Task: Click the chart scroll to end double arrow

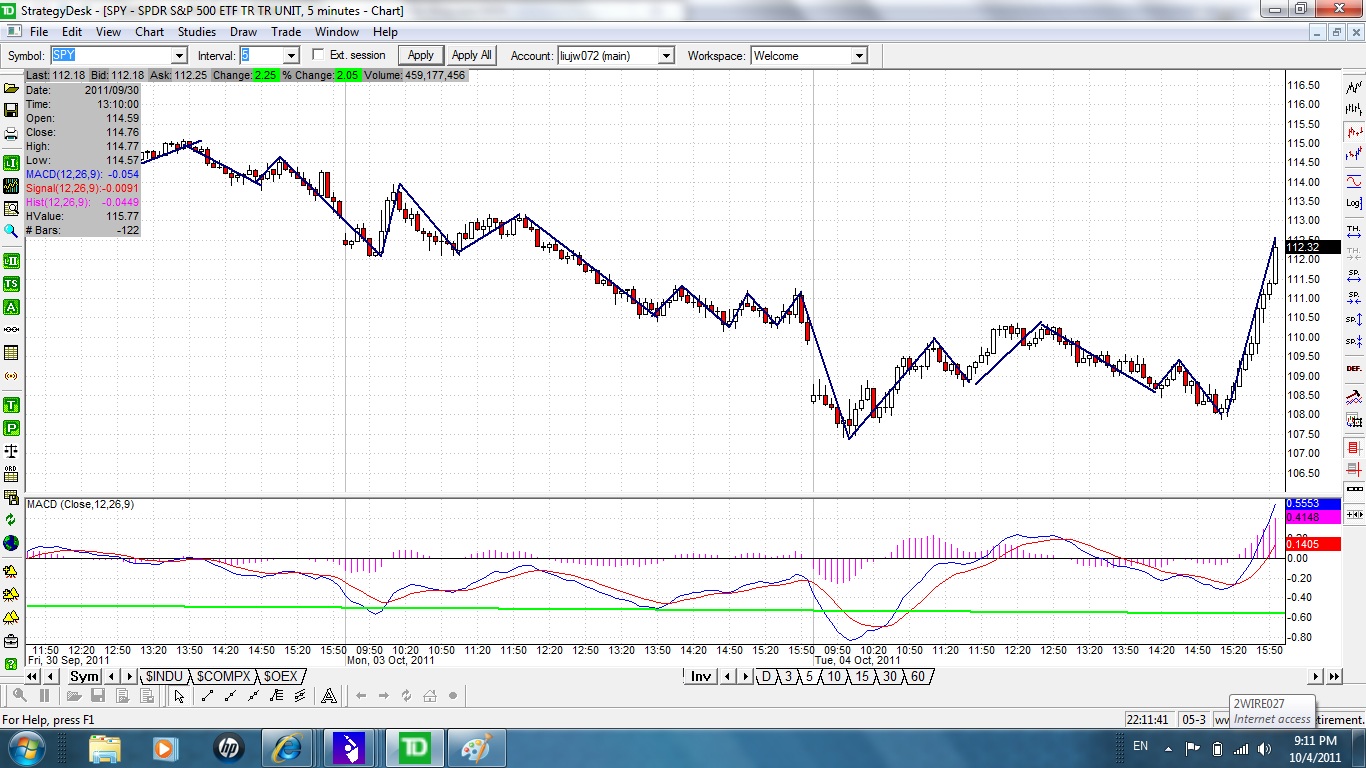Action: coord(1334,677)
